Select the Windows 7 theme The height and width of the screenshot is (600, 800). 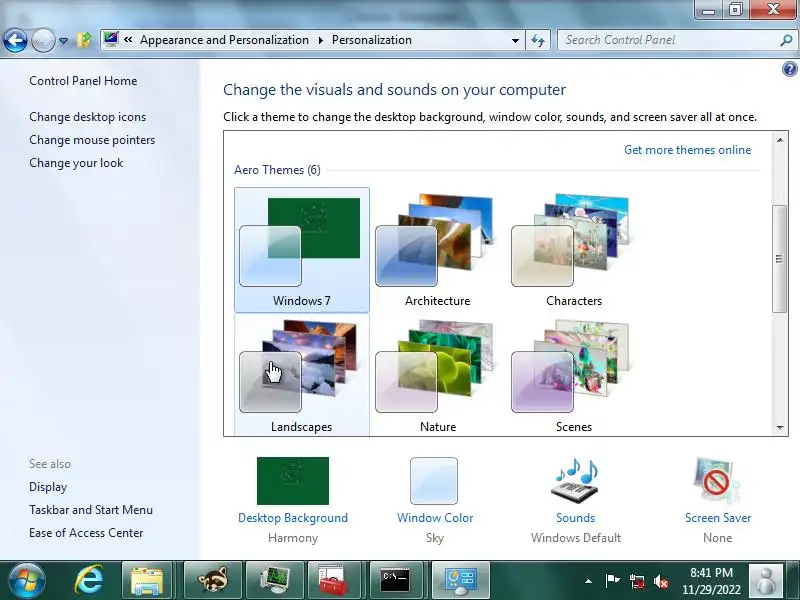(x=302, y=250)
